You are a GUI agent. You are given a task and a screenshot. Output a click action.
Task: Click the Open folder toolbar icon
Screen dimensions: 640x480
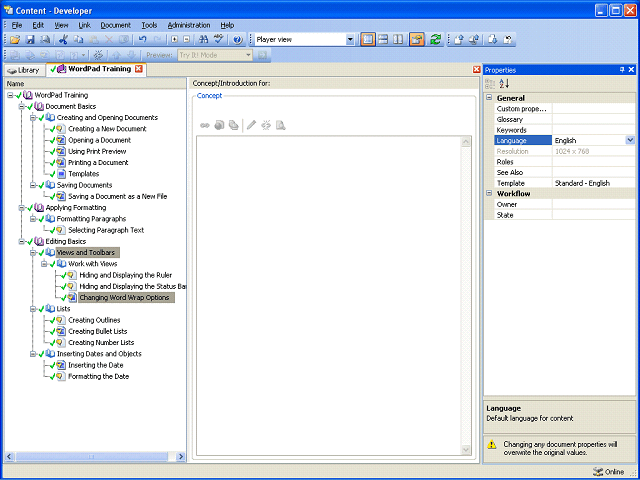pos(15,40)
